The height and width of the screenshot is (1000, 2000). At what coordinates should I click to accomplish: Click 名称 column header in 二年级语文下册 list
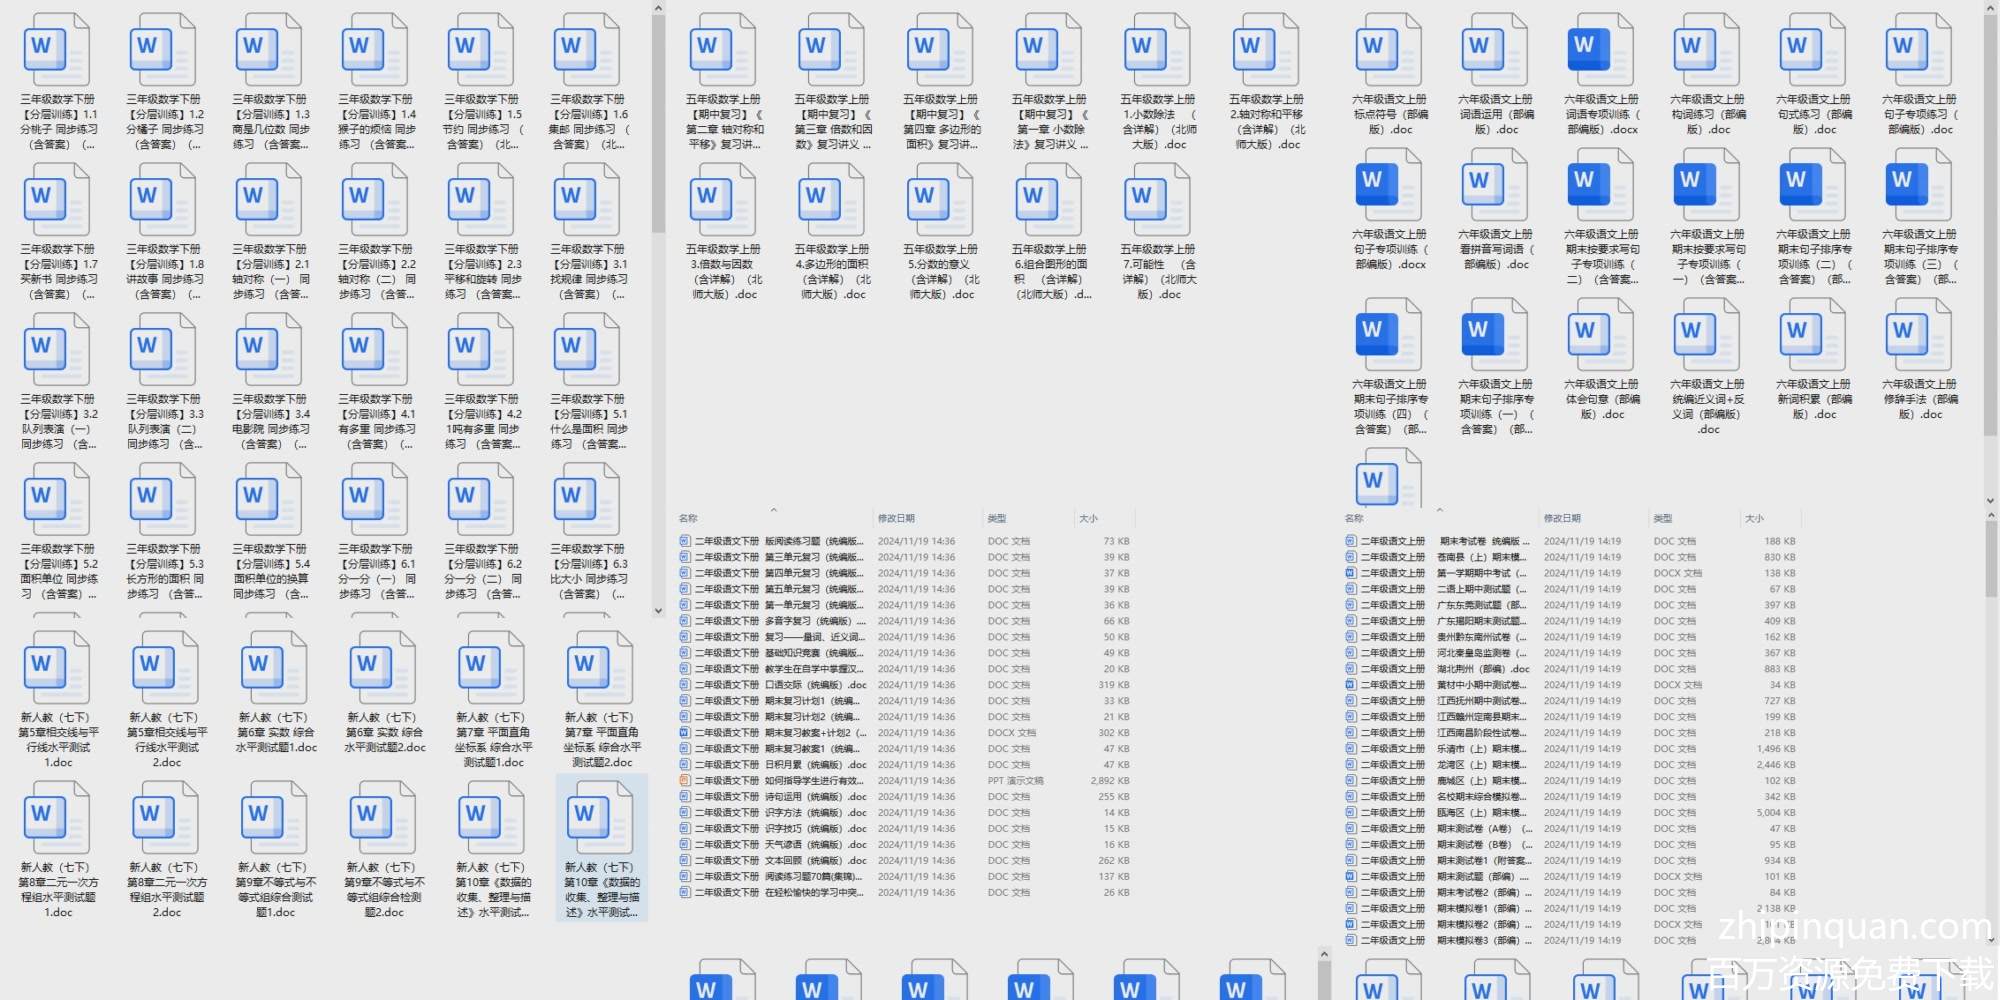tap(688, 518)
